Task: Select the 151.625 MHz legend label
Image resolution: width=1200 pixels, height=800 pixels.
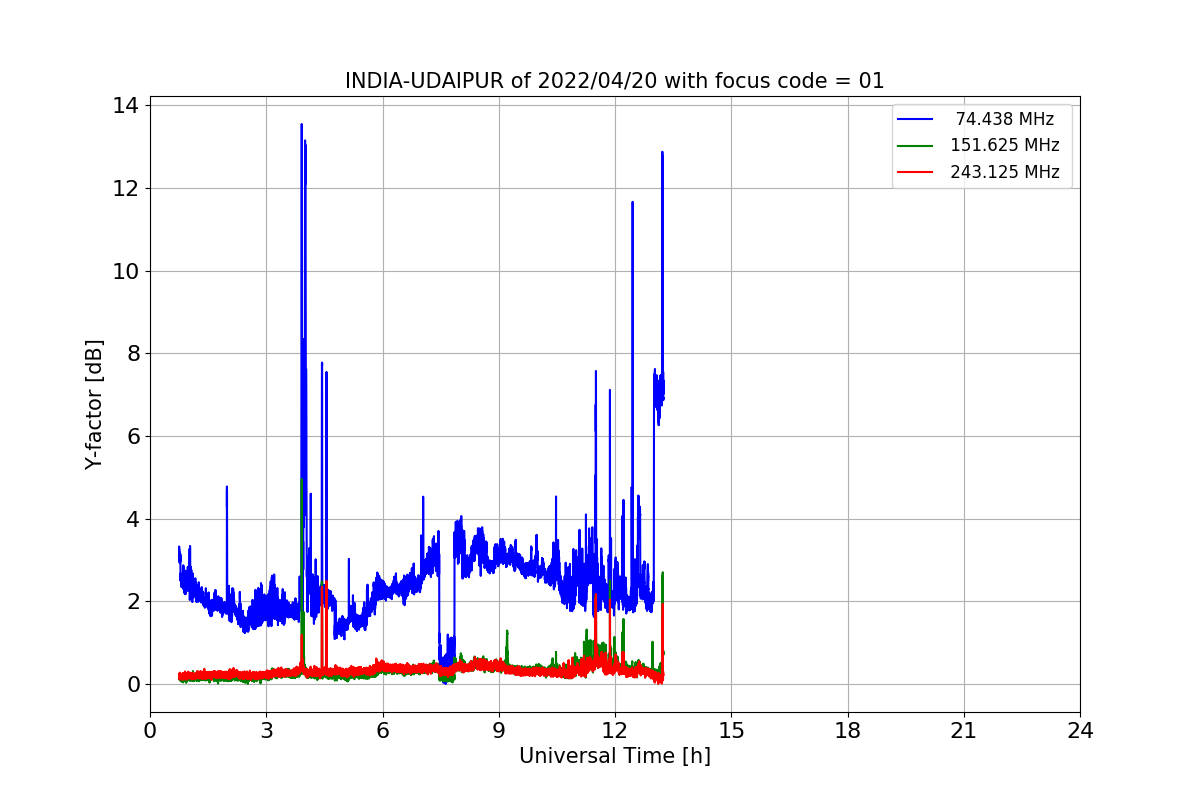Action: [1005, 145]
